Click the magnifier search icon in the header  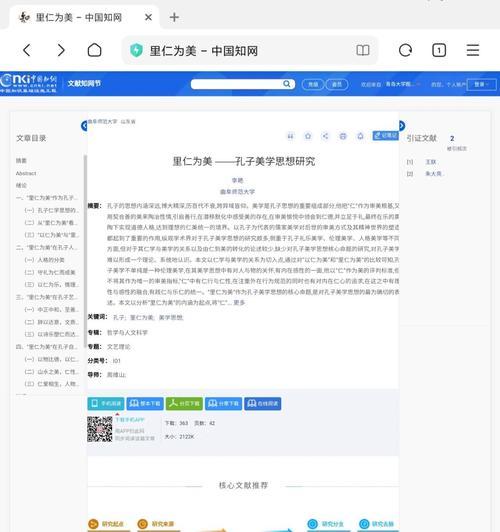[287, 84]
